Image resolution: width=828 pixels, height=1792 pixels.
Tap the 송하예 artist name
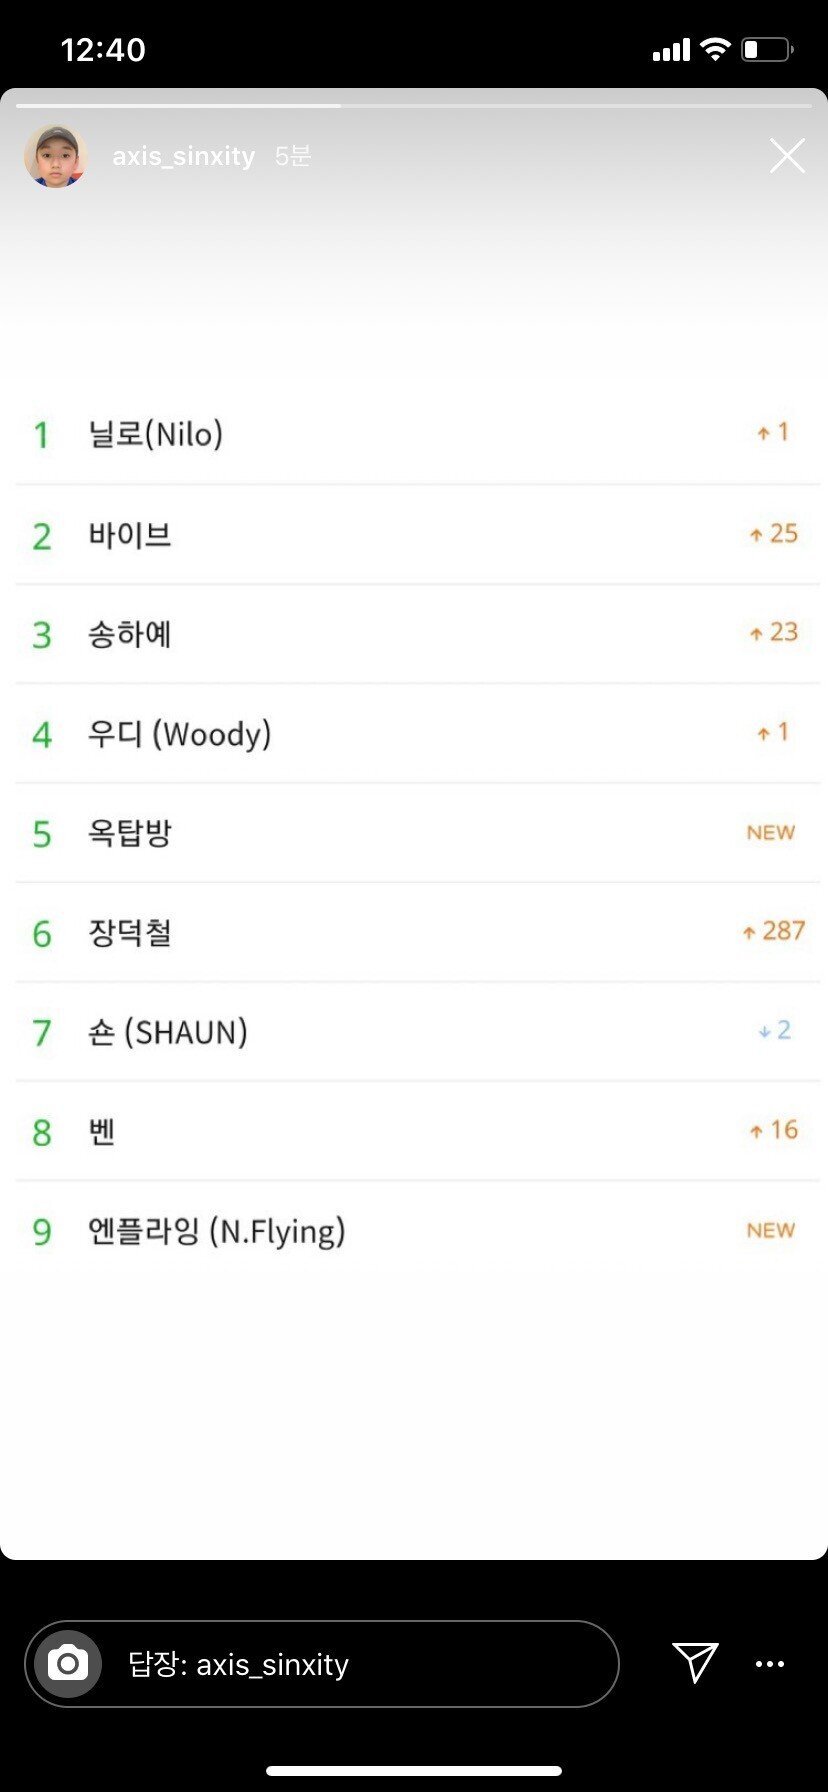pyautogui.click(x=130, y=634)
